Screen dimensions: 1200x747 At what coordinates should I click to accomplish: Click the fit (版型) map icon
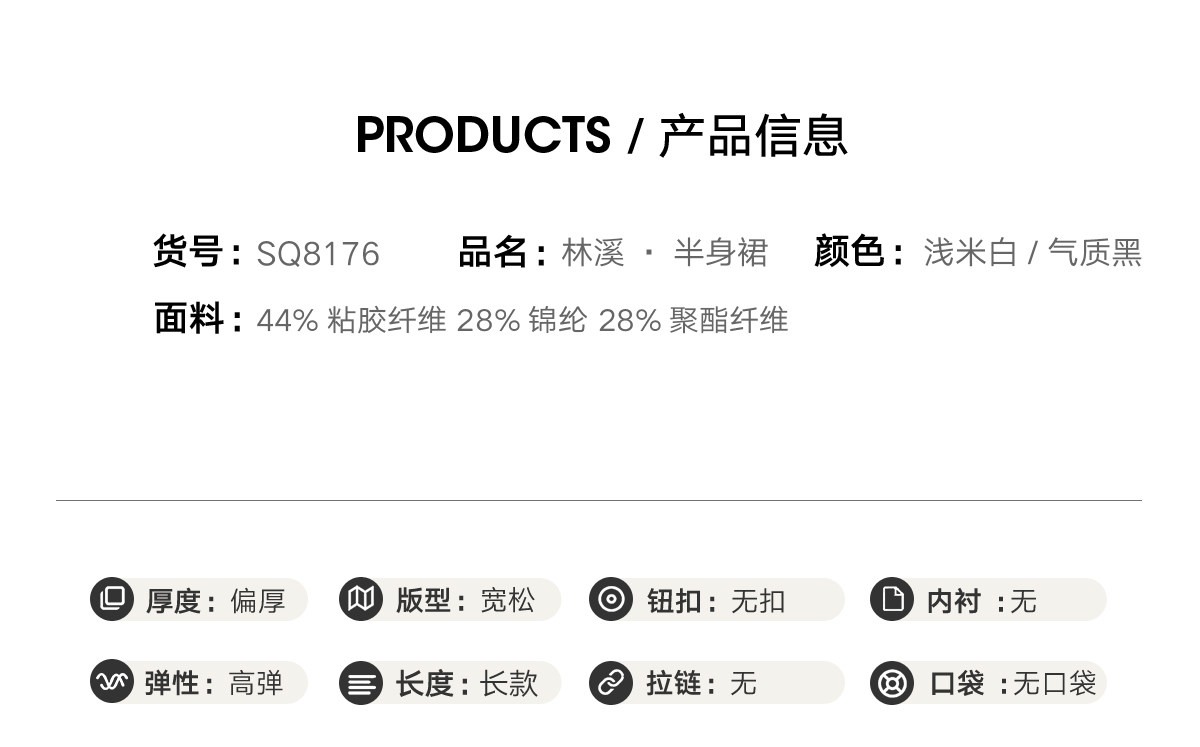[x=361, y=600]
